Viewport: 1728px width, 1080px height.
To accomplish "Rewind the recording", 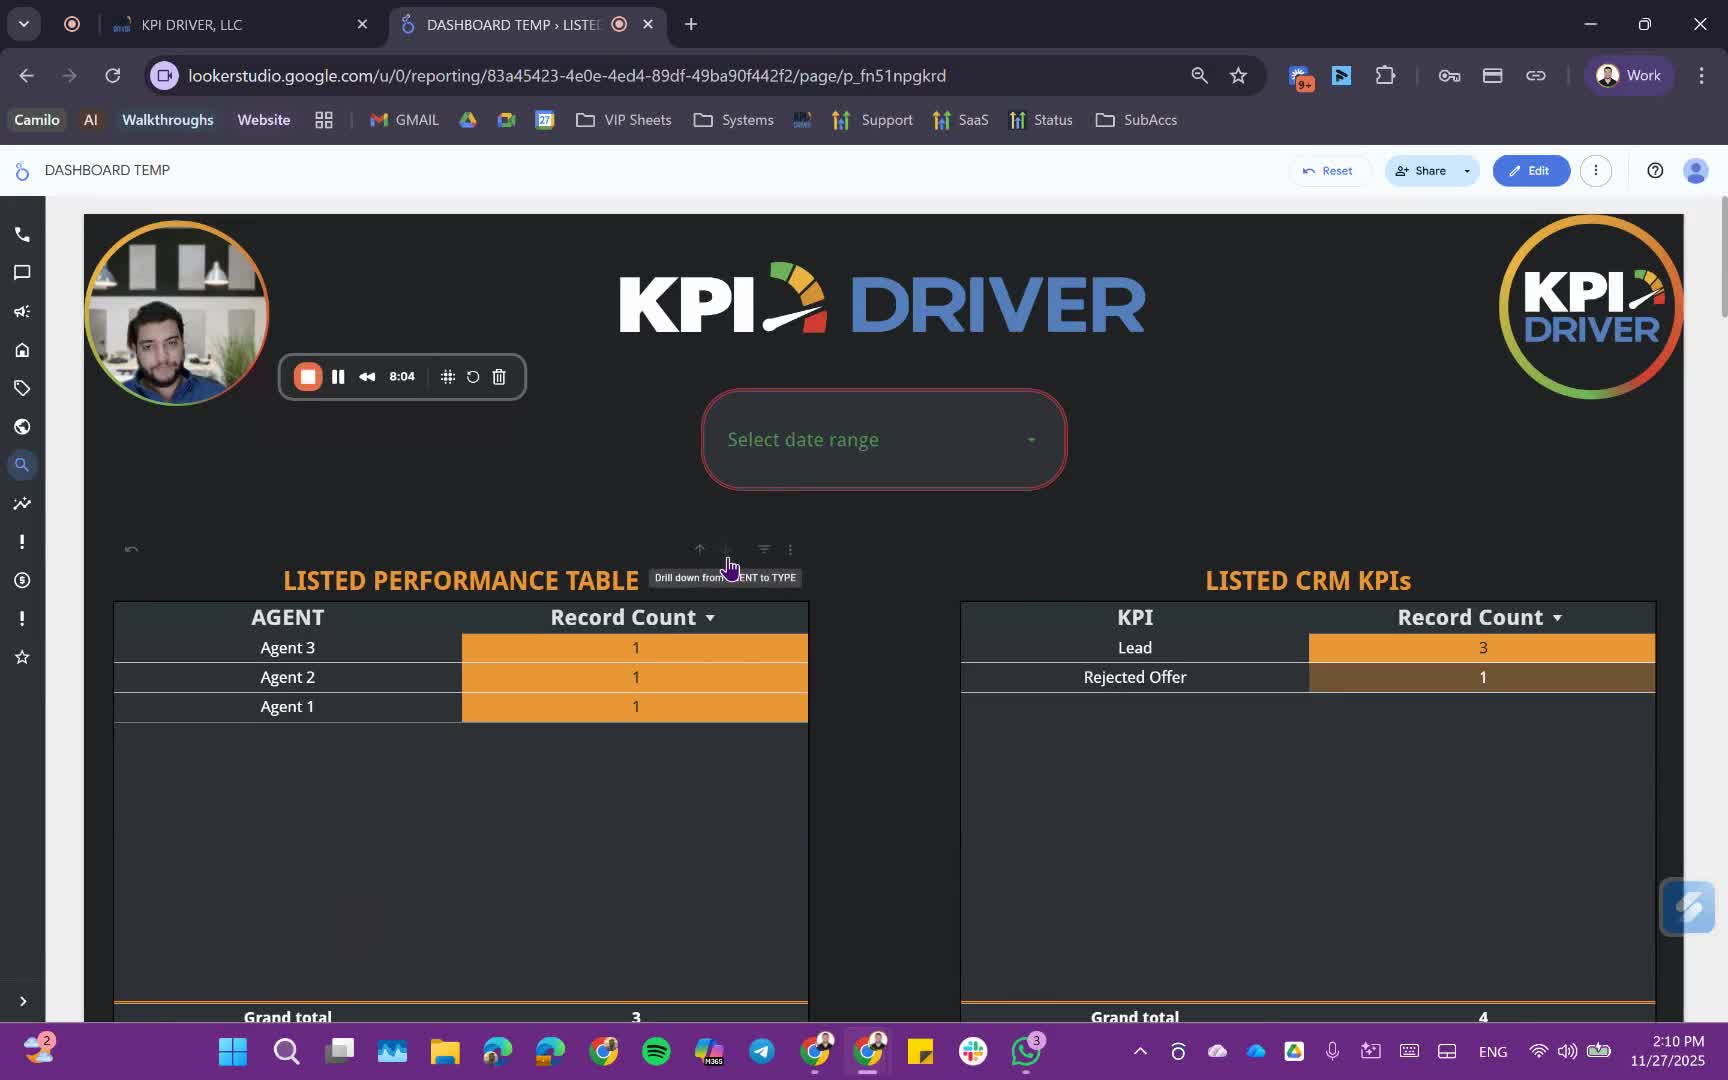I will point(367,377).
